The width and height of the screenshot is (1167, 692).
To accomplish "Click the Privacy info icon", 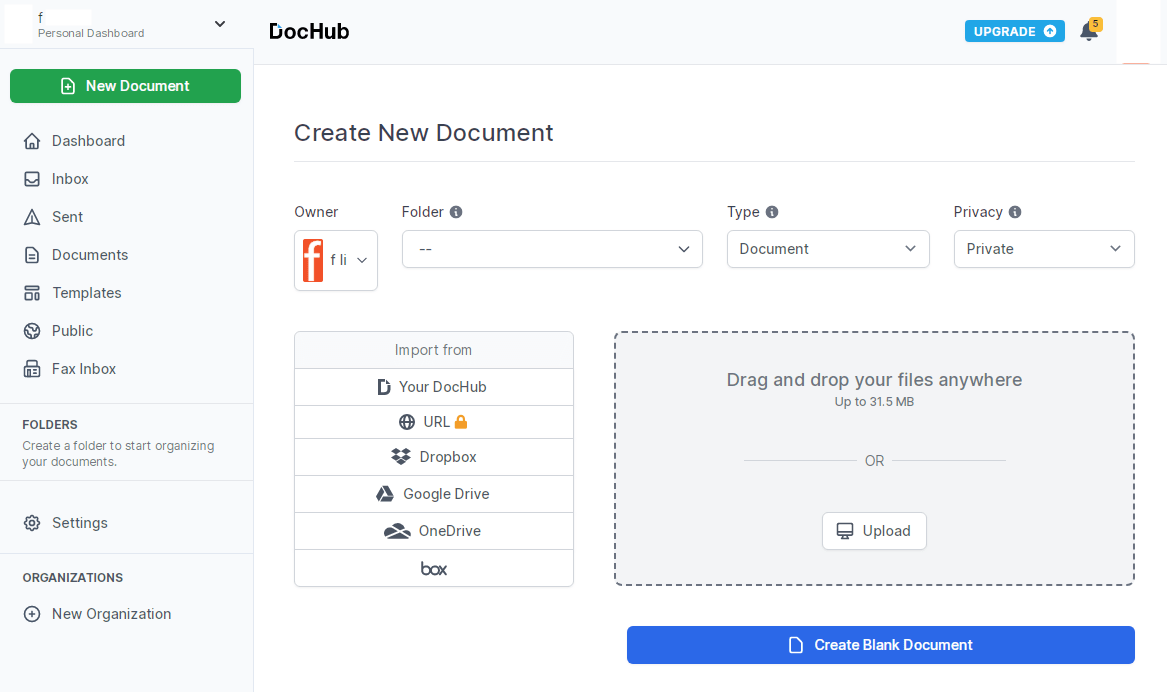I will (x=1015, y=212).
